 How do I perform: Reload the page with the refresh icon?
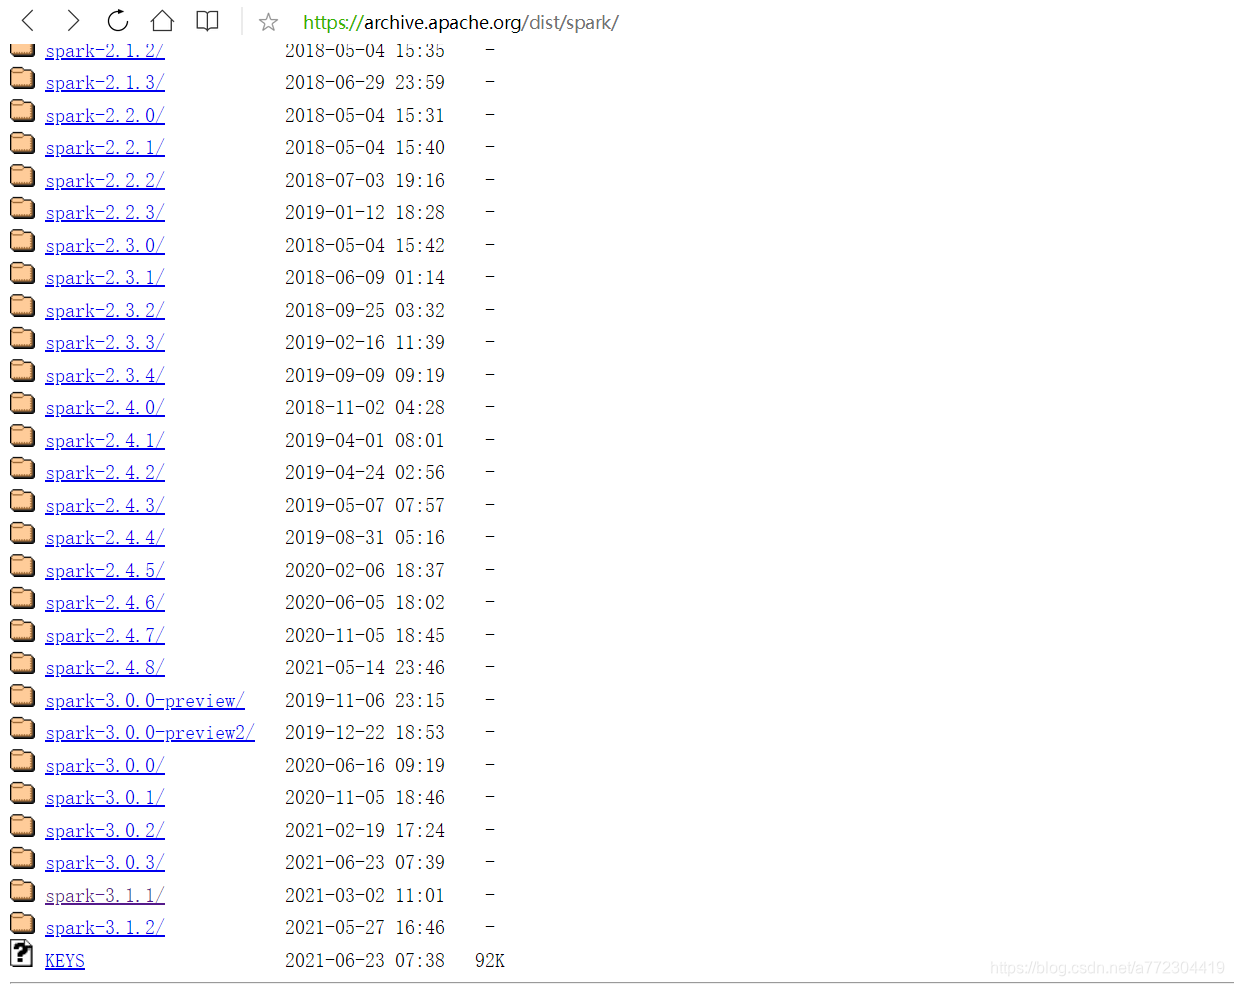(x=117, y=20)
